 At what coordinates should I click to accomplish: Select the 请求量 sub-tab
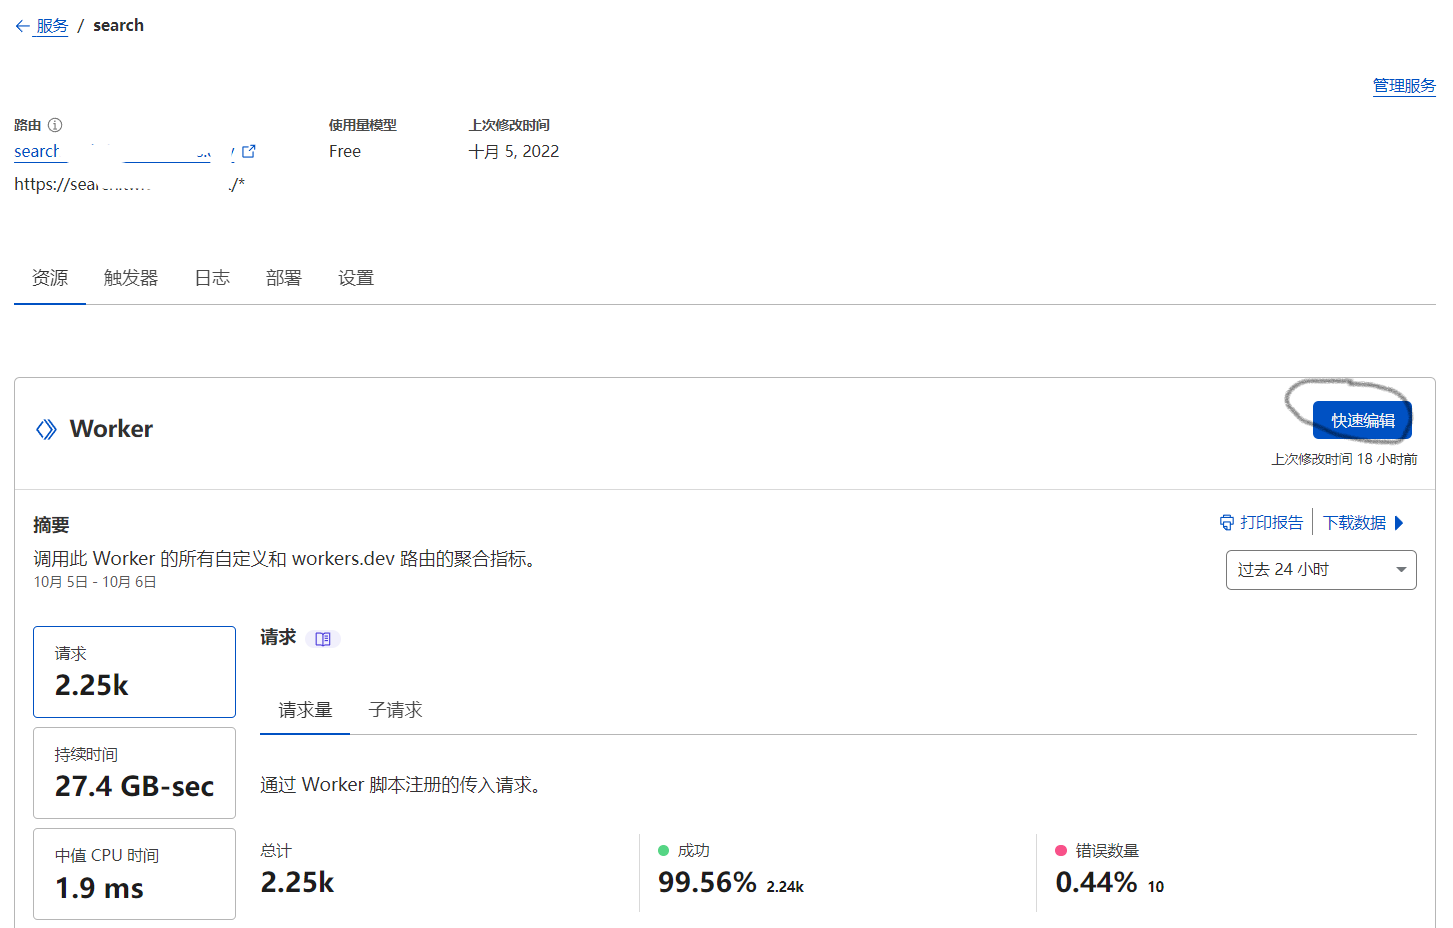click(x=305, y=710)
